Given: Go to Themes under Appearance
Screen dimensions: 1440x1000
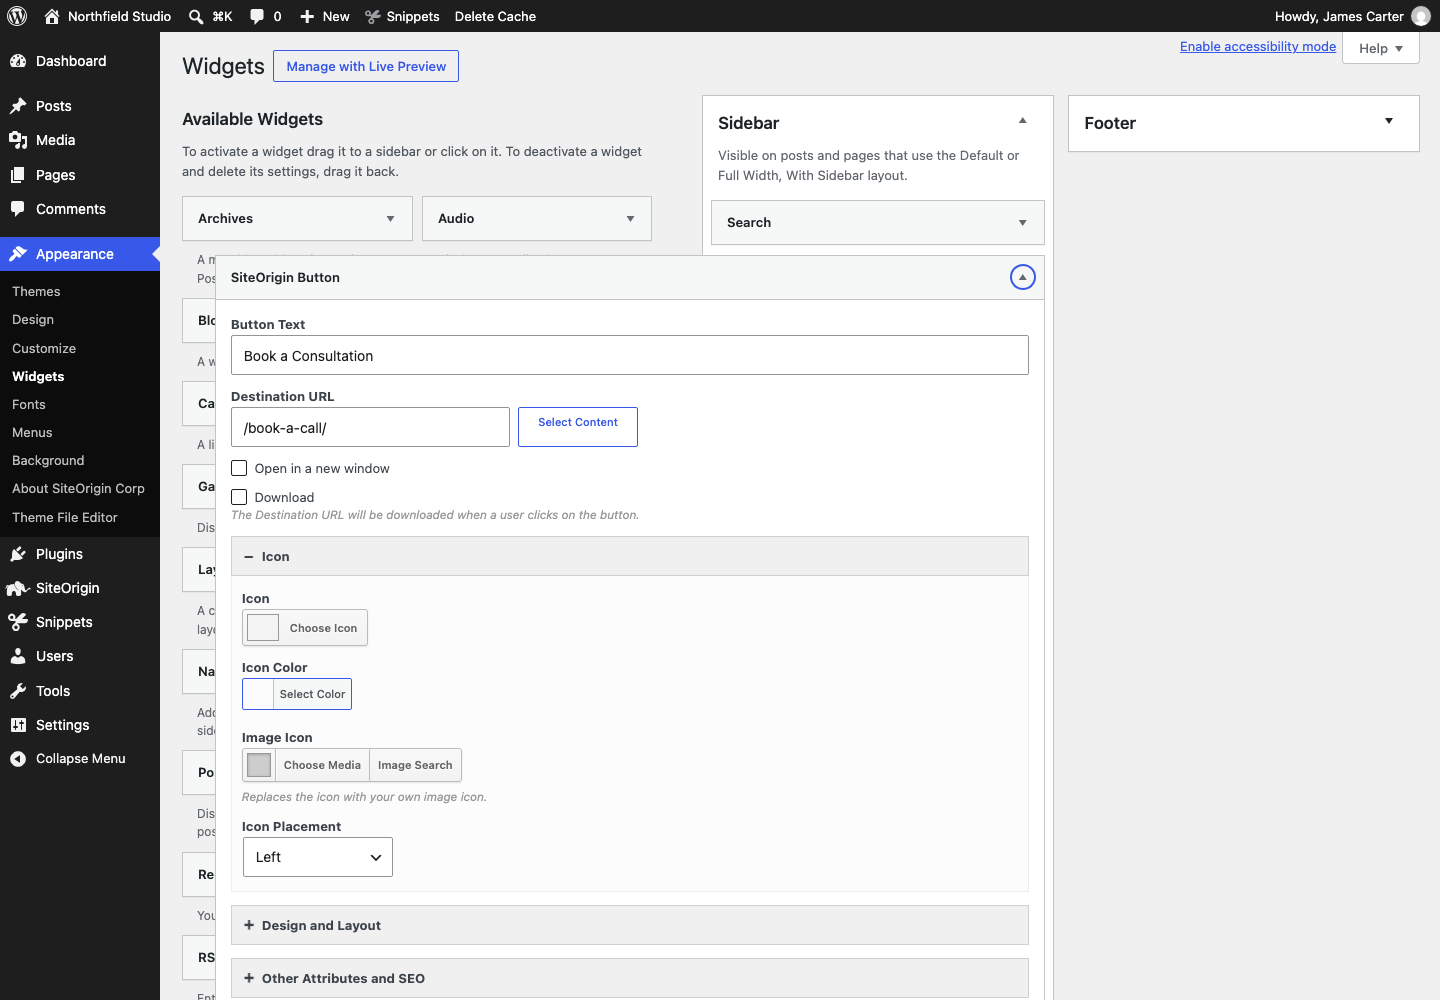Looking at the screenshot, I should [36, 291].
